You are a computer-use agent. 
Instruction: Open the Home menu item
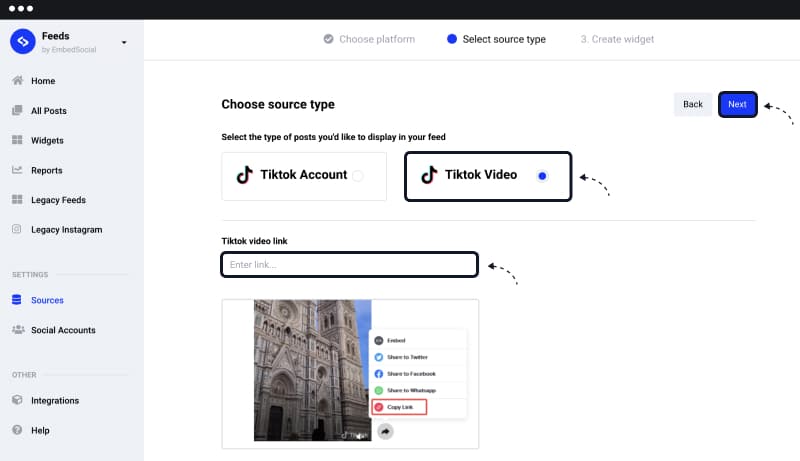pos(43,81)
